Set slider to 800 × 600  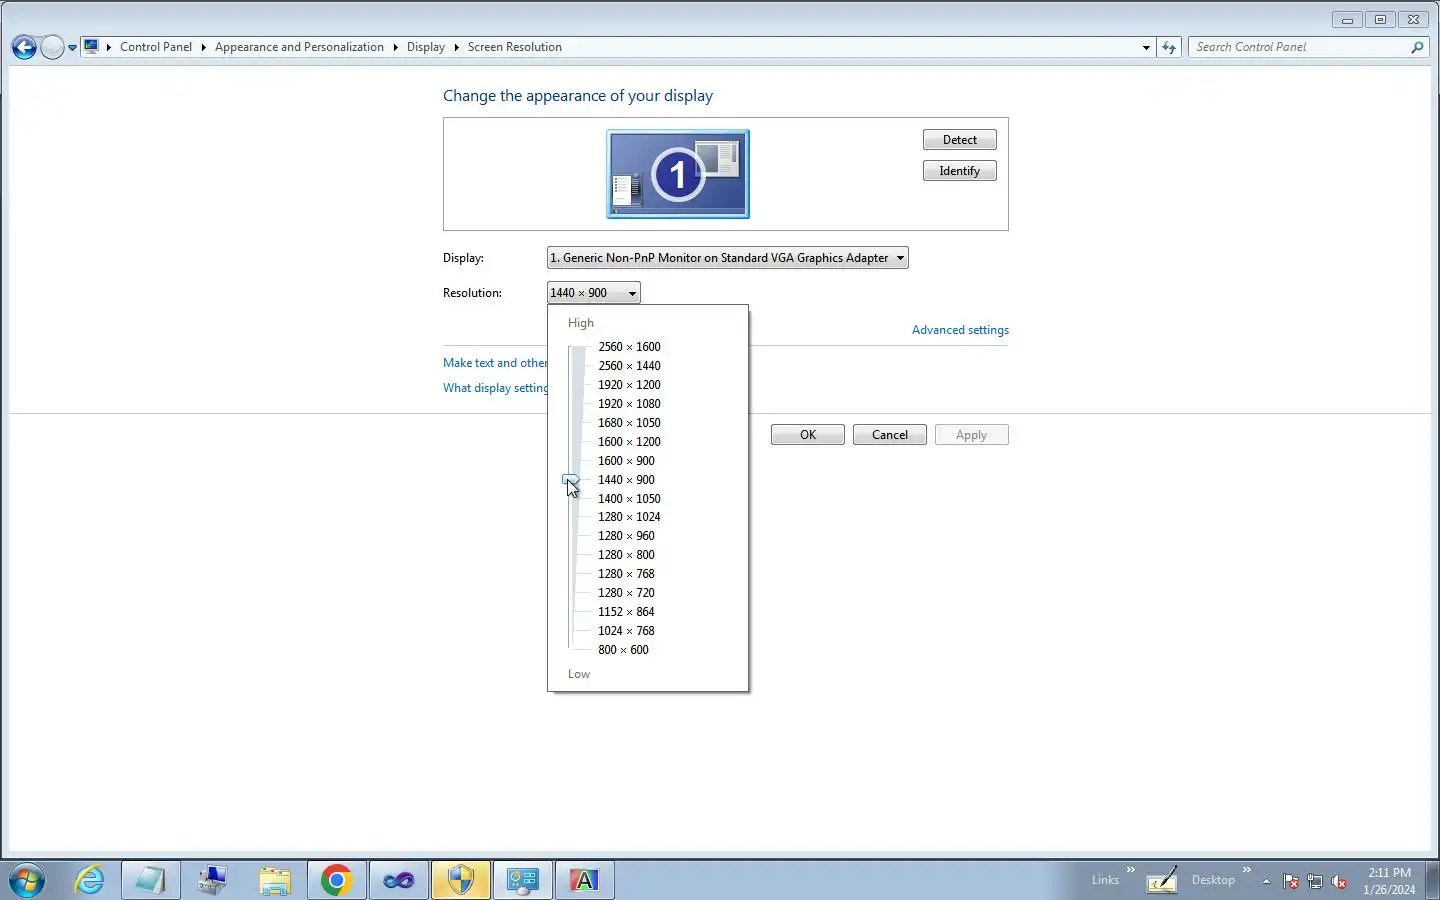[623, 650]
